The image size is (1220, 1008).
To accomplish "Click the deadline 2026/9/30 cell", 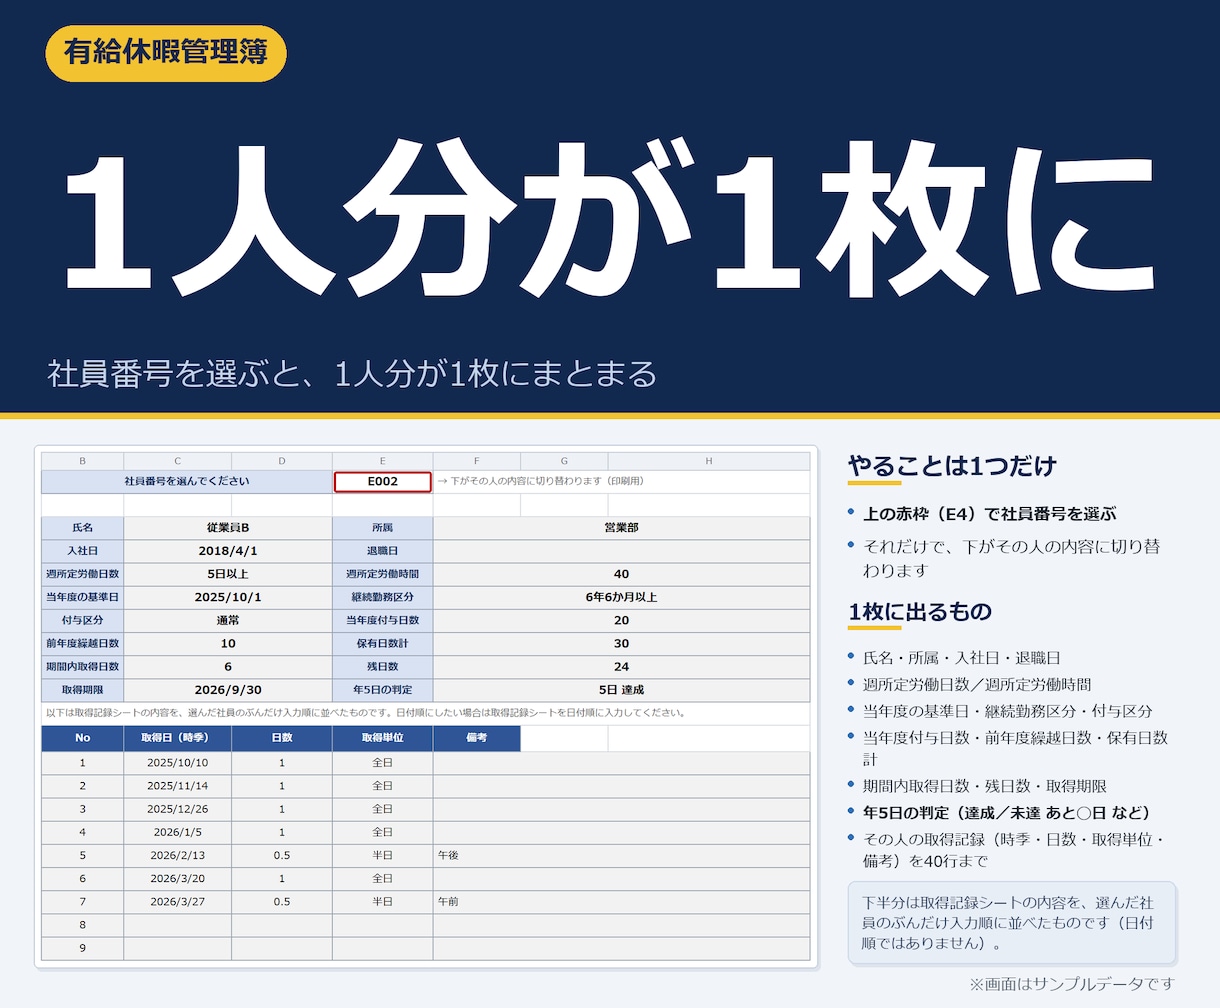I will (x=228, y=690).
